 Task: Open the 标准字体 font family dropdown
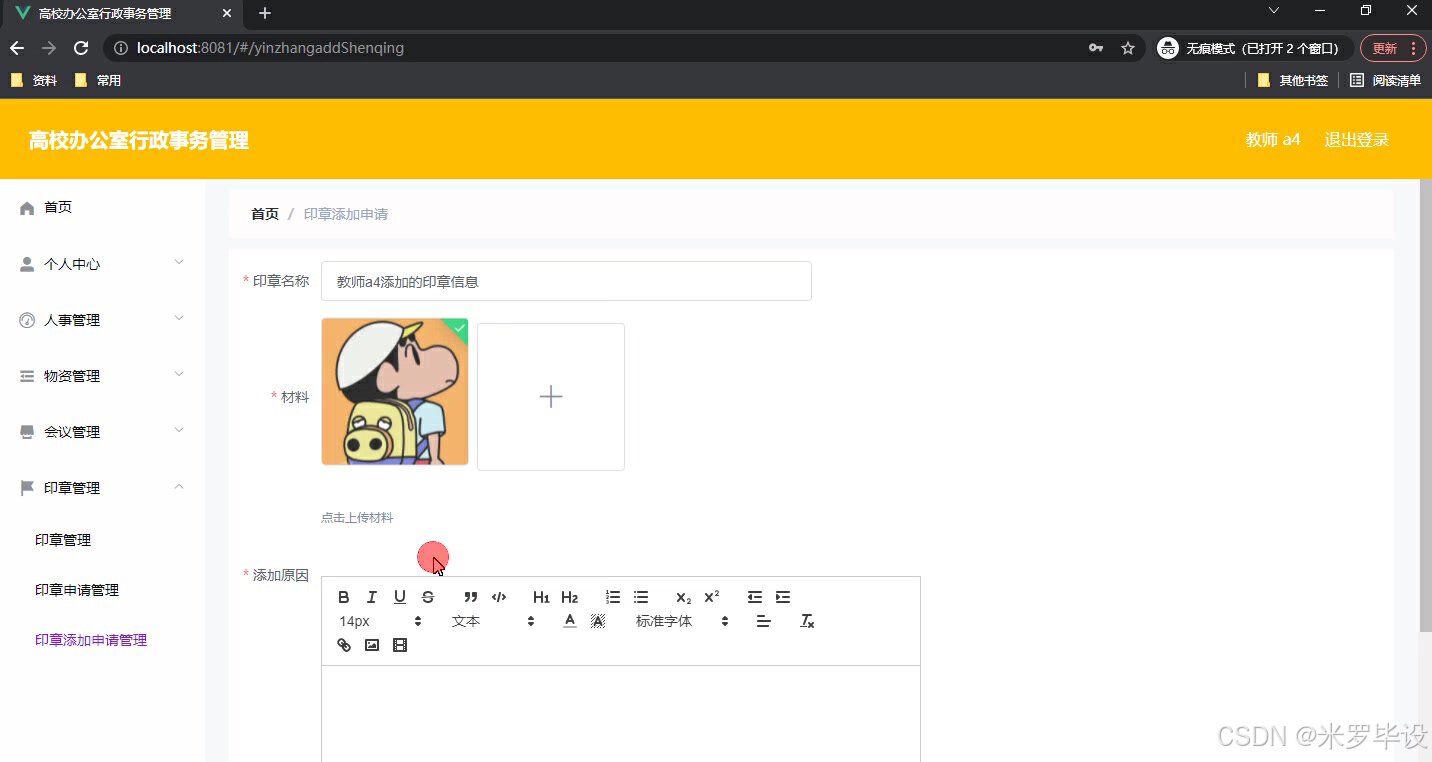(x=682, y=621)
